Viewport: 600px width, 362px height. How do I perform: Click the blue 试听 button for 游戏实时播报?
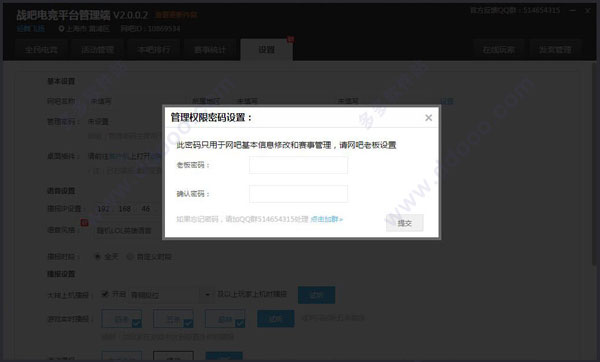pos(276,318)
